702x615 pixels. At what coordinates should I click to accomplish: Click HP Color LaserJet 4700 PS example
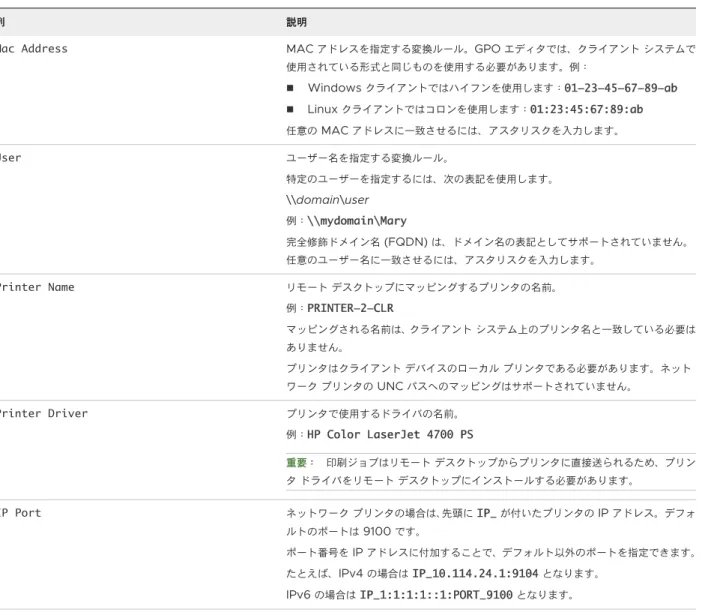click(390, 434)
